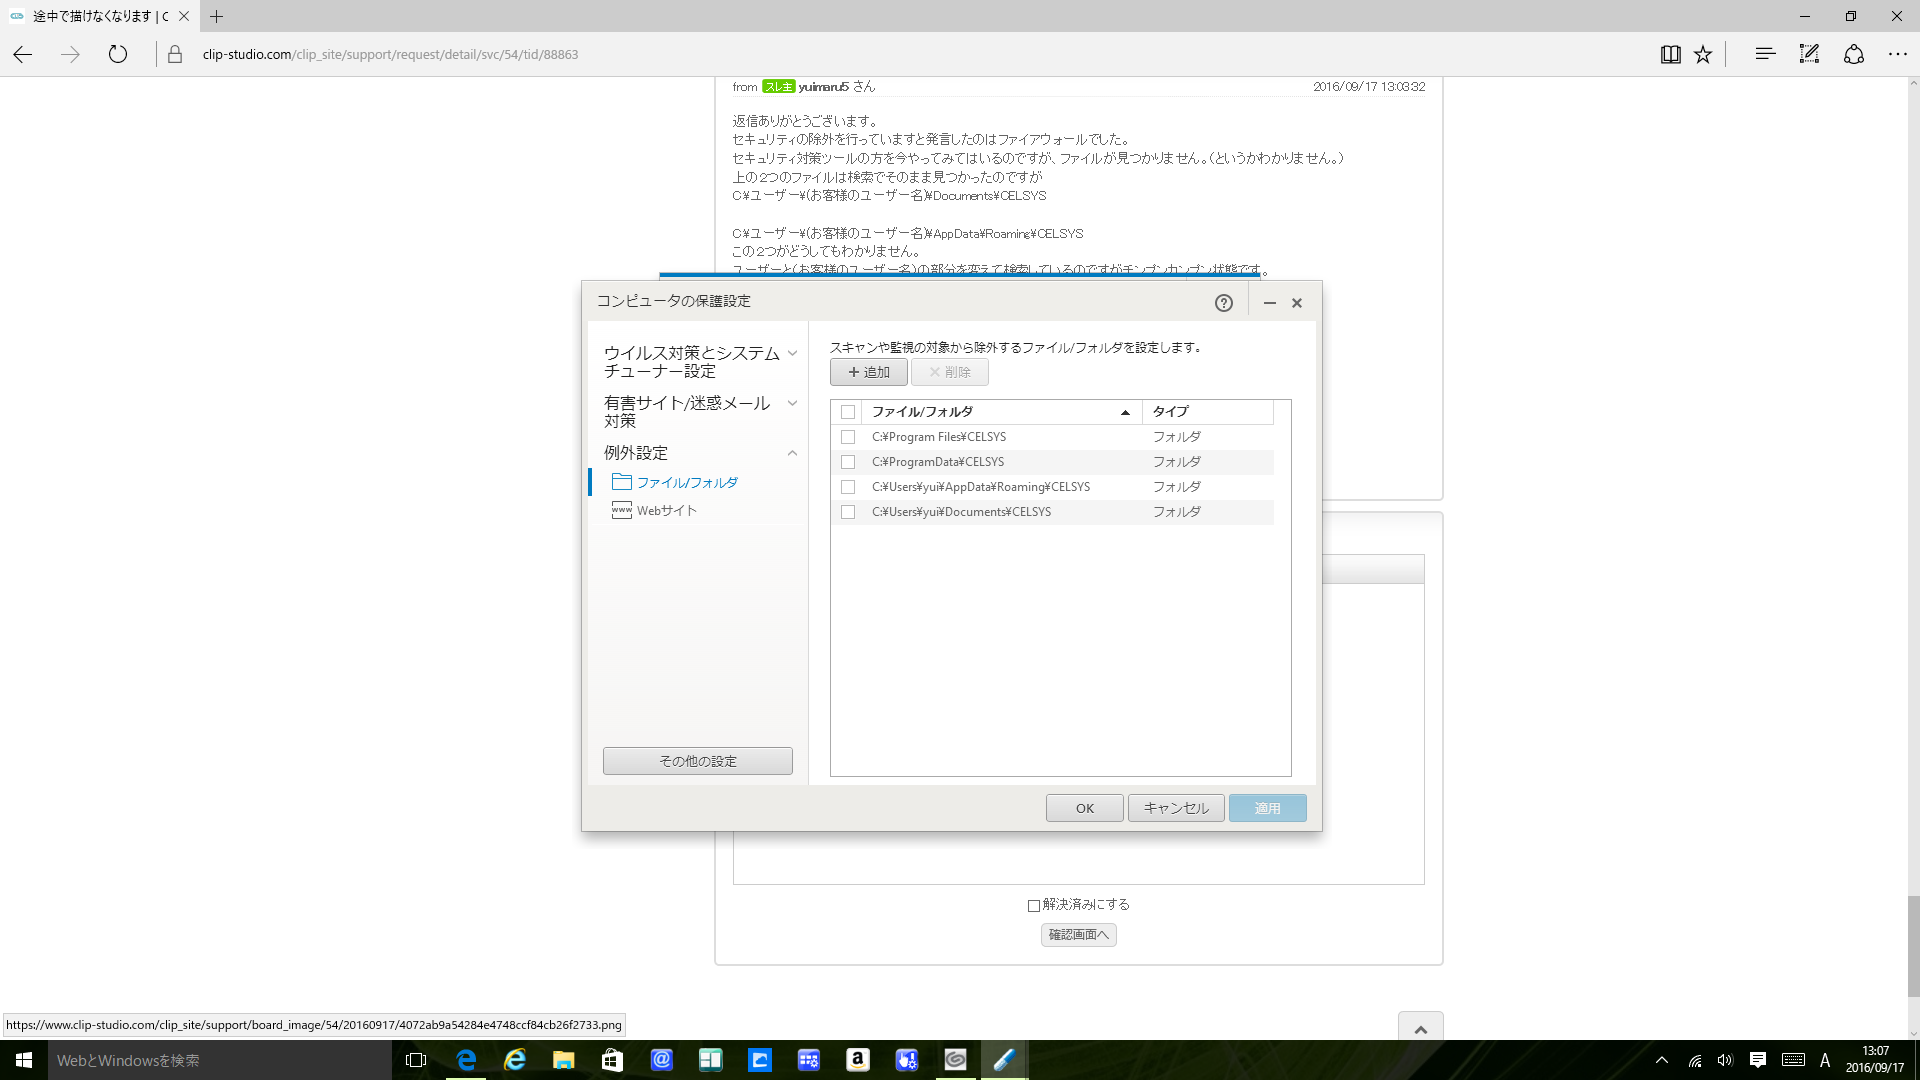Click the 追加 button
Image resolution: width=1920 pixels, height=1080 pixels.
(868, 372)
